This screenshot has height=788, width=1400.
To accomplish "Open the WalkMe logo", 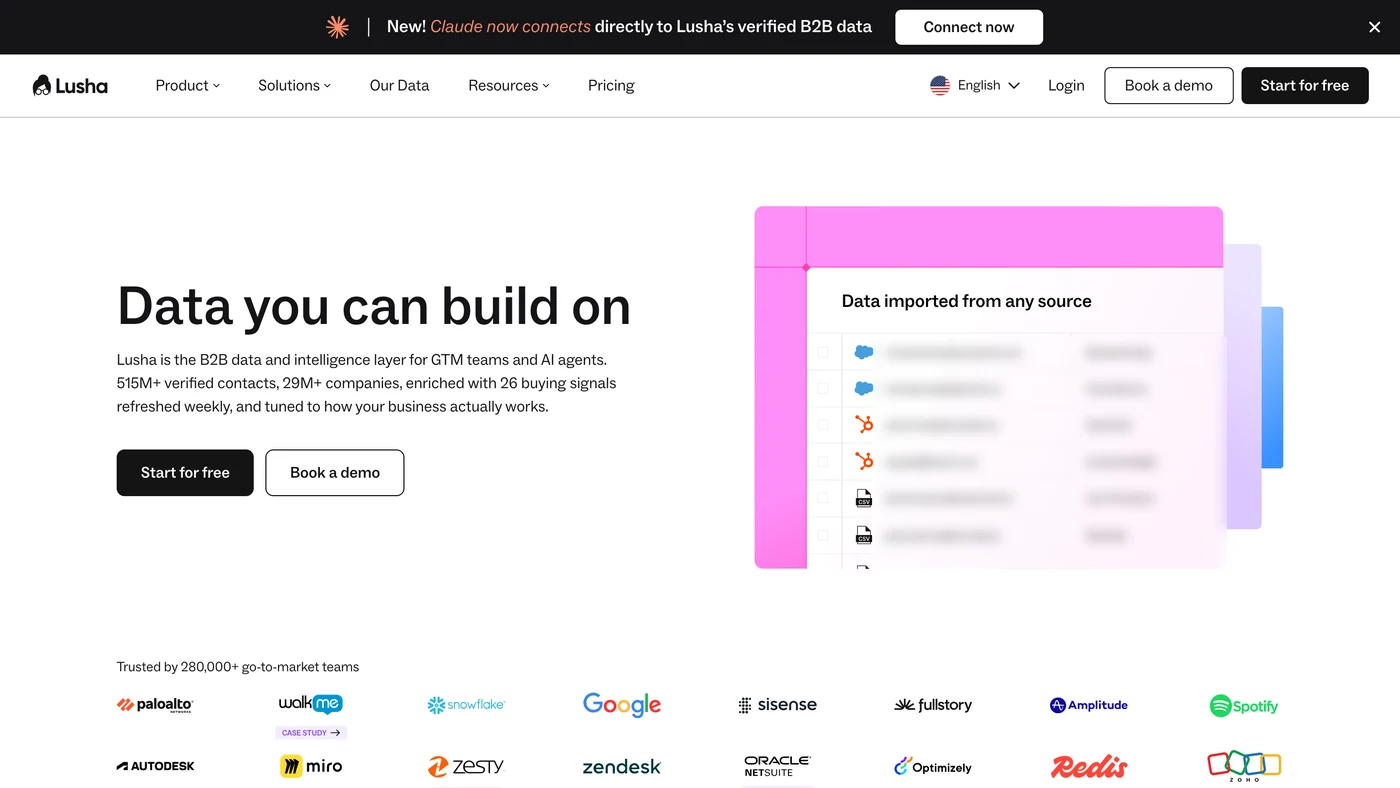I will (x=311, y=704).
